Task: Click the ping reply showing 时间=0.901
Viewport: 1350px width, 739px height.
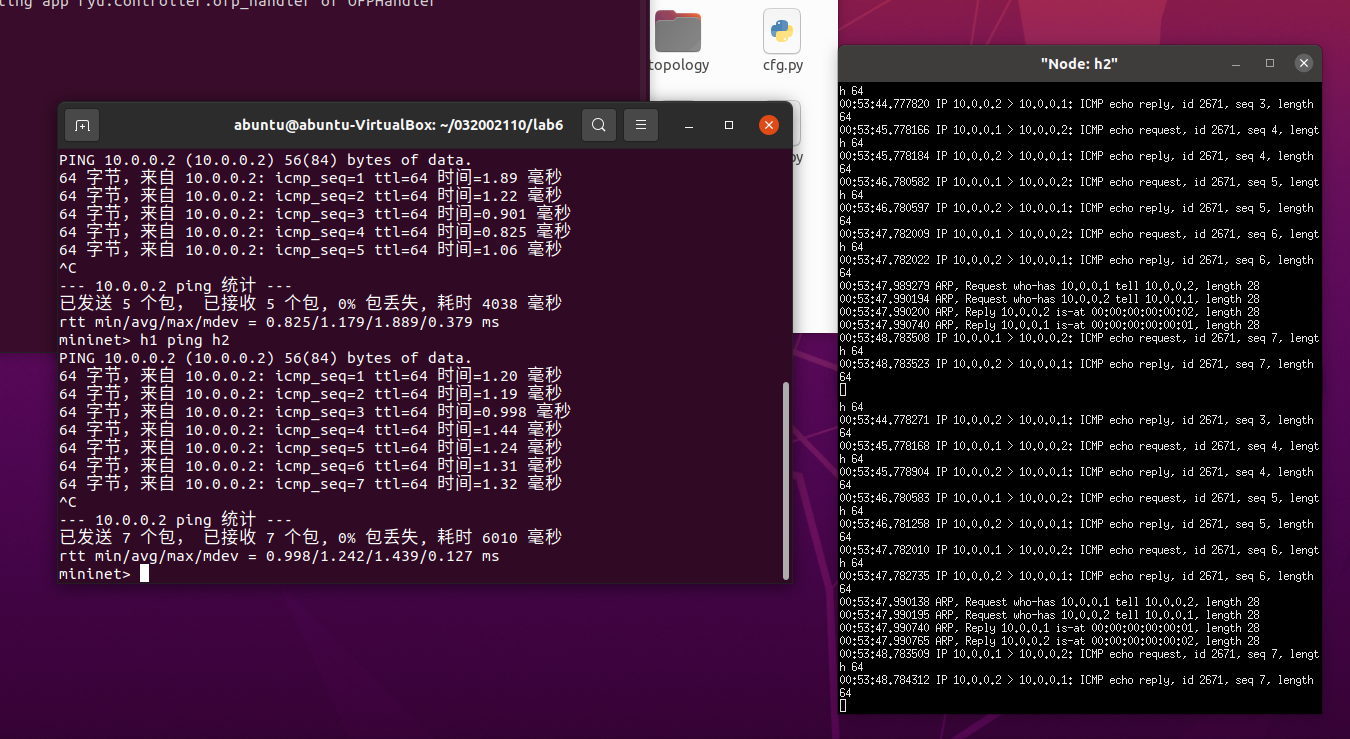Action: pos(315,214)
